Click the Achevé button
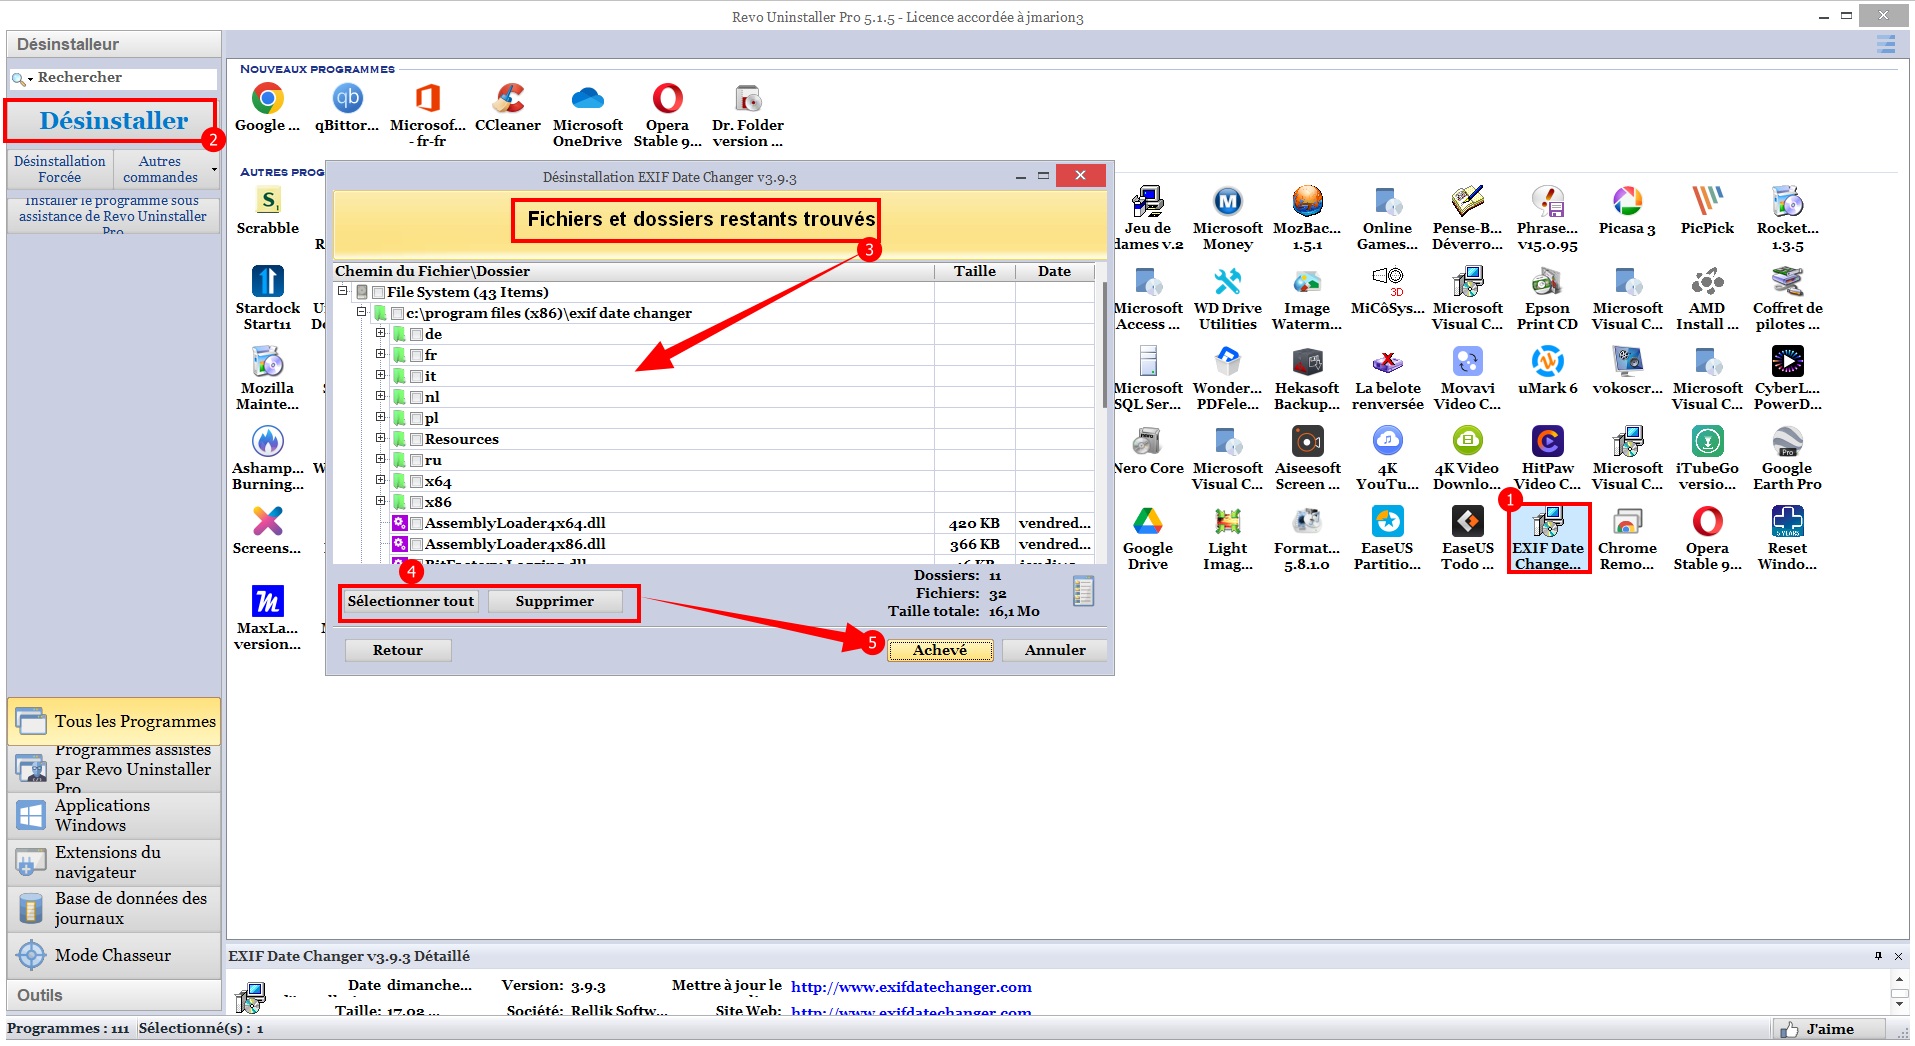This screenshot has height=1046, width=1915. click(x=940, y=650)
